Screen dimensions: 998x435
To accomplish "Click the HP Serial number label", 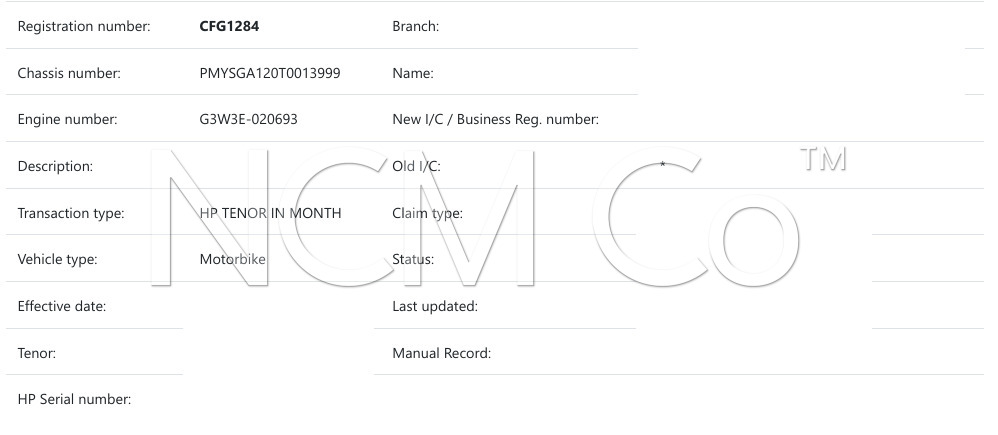I will [74, 399].
